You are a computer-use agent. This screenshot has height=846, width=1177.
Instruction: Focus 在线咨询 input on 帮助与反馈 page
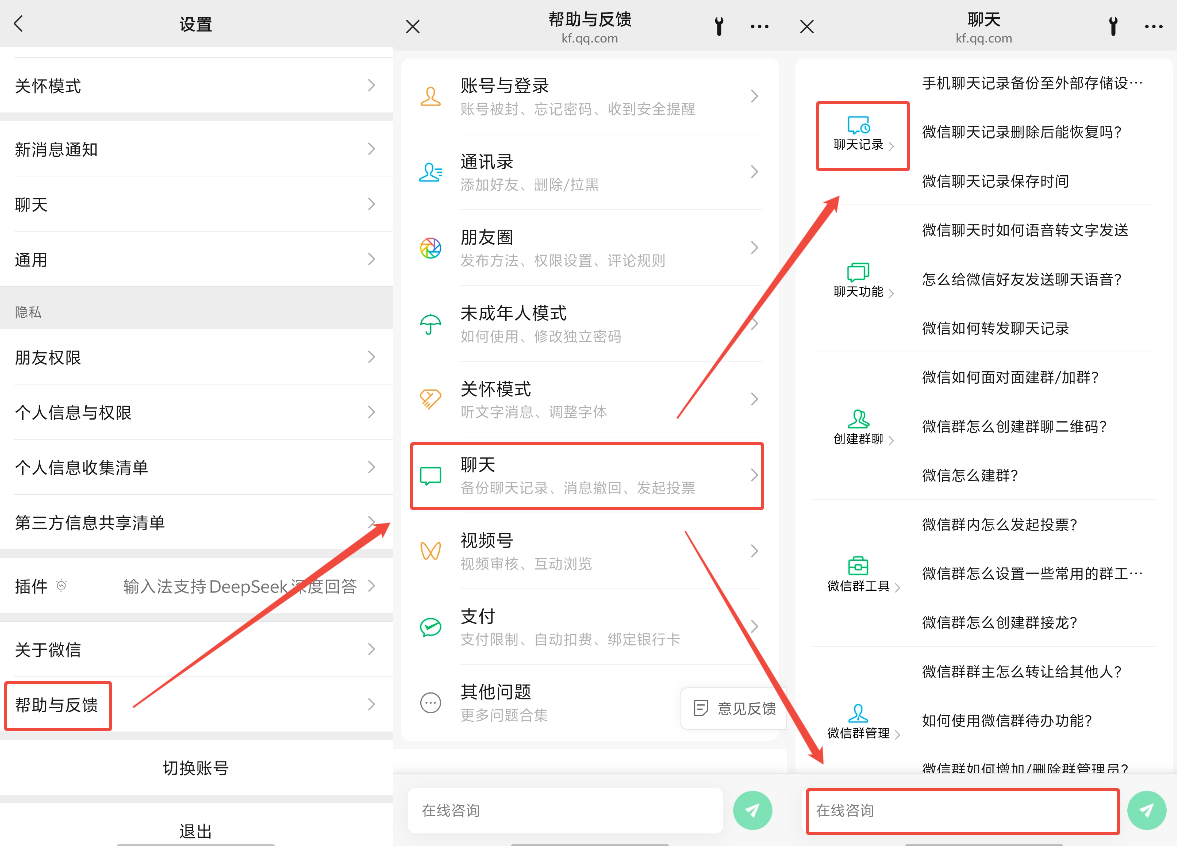pyautogui.click(x=565, y=810)
